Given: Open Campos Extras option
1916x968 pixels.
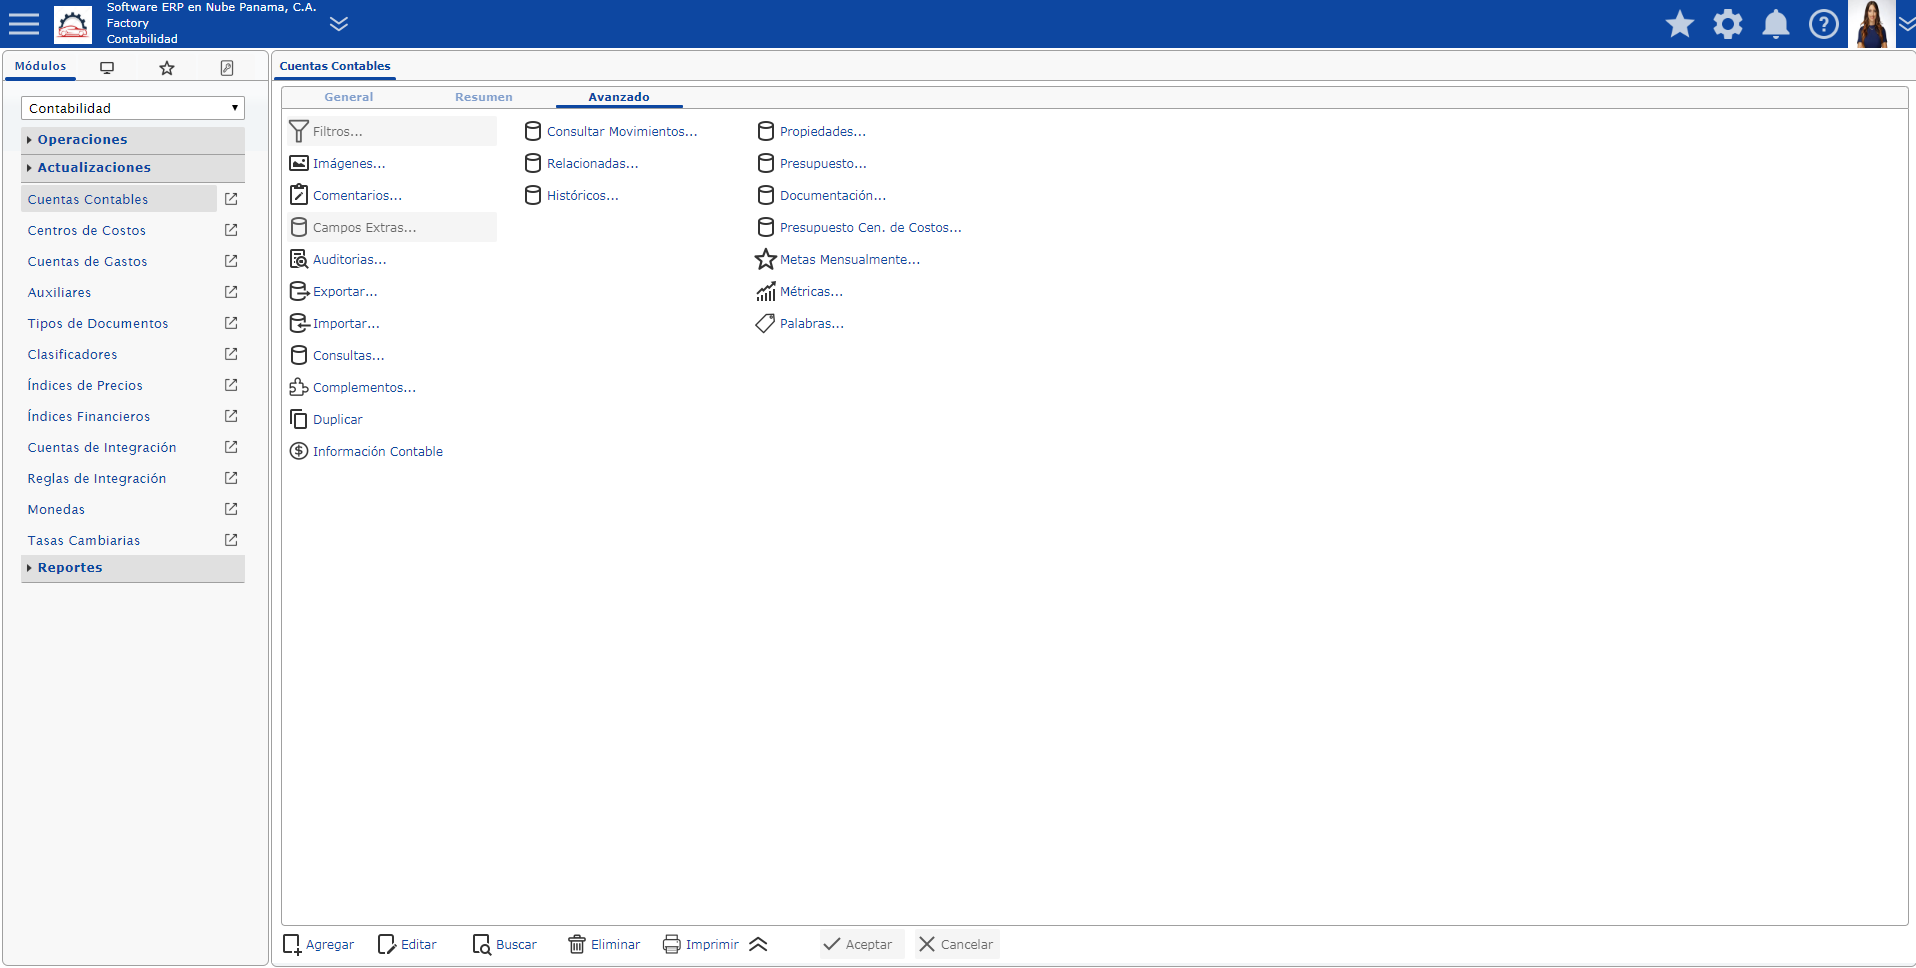Looking at the screenshot, I should coord(391,227).
